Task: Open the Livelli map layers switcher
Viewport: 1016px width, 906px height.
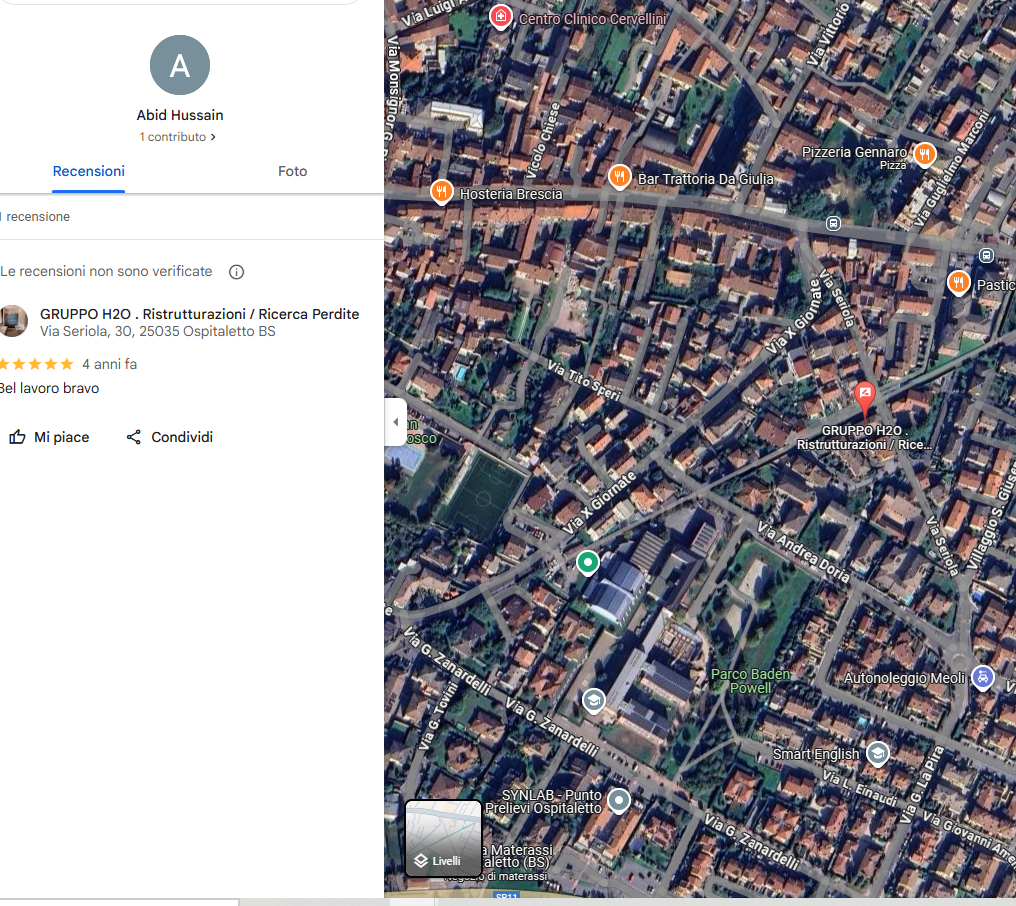Action: coord(443,838)
